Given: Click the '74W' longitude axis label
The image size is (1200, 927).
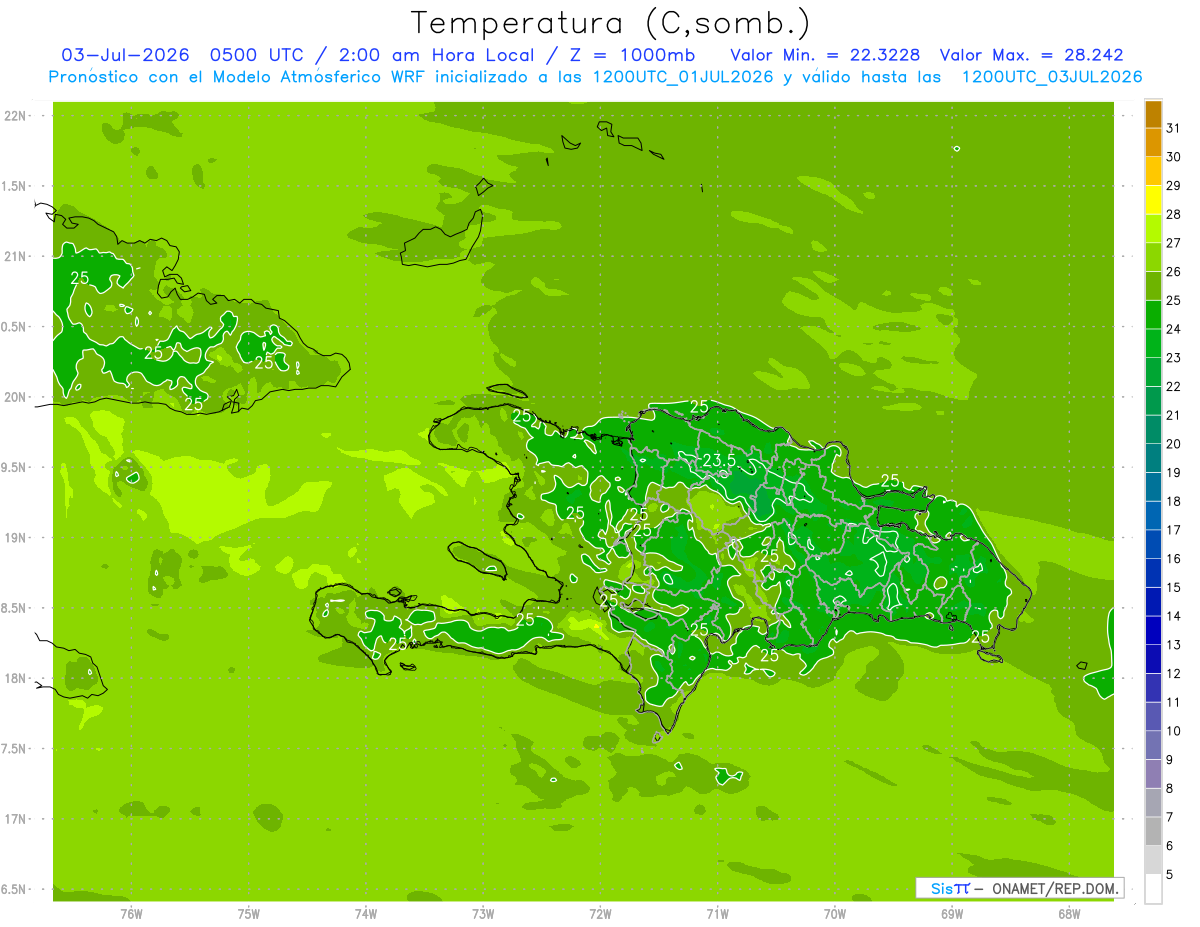Looking at the screenshot, I should 366,914.
